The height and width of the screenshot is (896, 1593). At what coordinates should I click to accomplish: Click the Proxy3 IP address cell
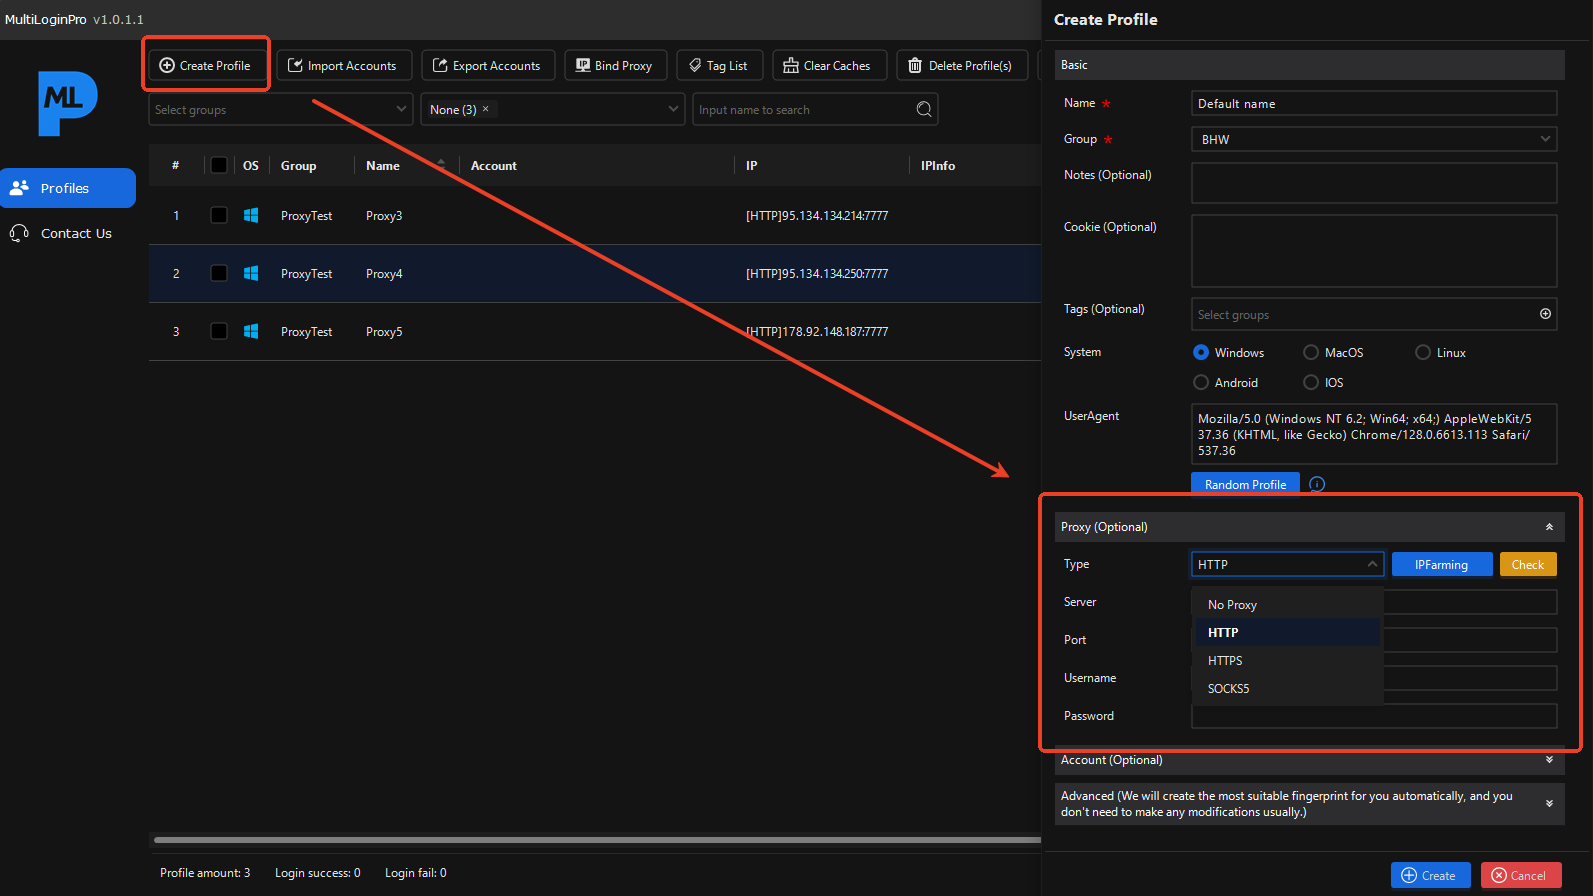pyautogui.click(x=817, y=215)
